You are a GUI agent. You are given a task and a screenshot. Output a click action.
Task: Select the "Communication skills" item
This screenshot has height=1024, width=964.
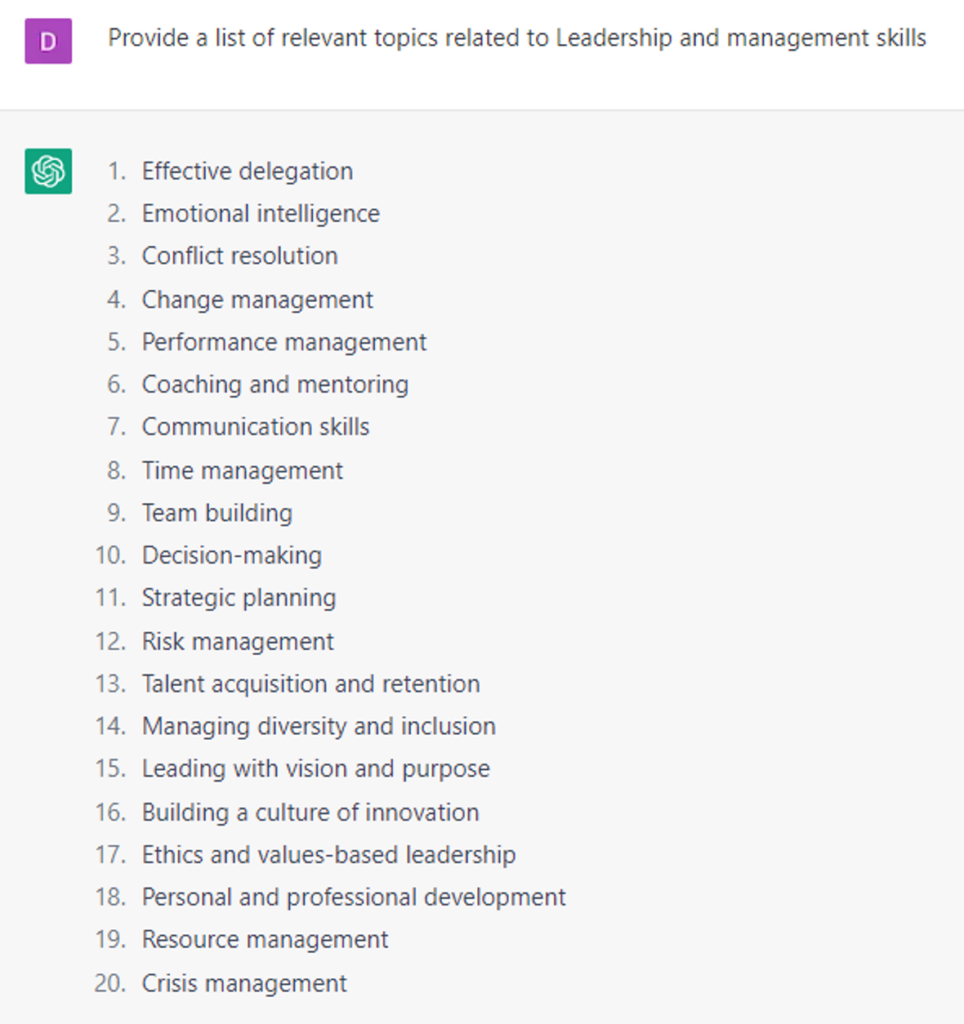(x=255, y=427)
